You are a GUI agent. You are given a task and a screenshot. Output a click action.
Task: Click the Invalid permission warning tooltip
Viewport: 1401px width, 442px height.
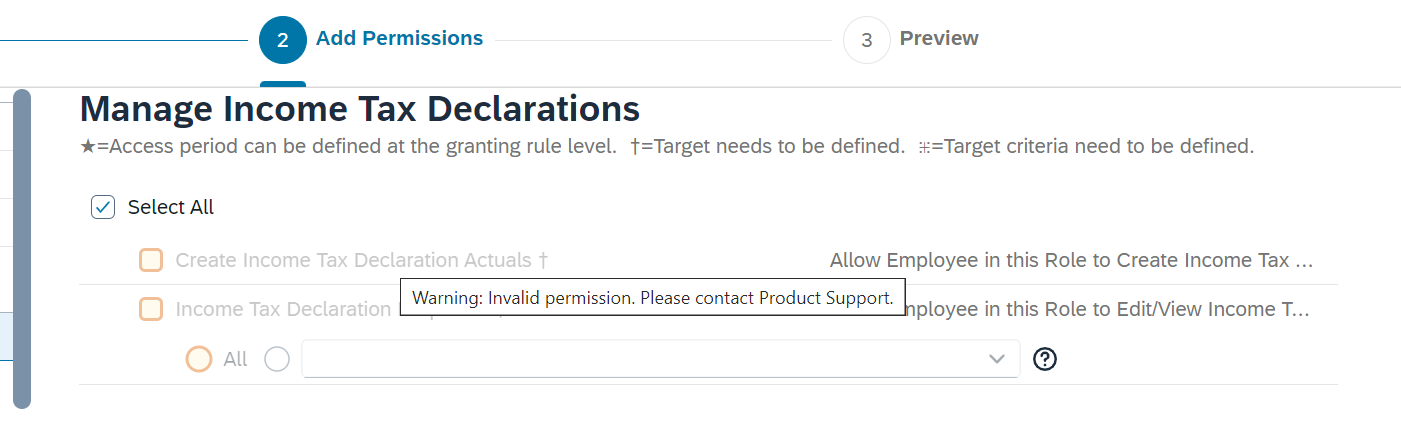[x=653, y=298]
